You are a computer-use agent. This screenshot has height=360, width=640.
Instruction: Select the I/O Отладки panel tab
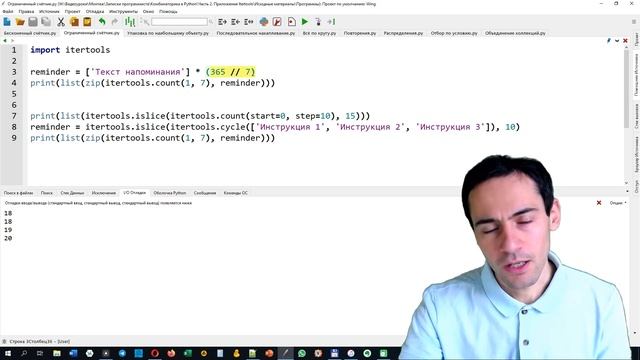click(x=134, y=193)
